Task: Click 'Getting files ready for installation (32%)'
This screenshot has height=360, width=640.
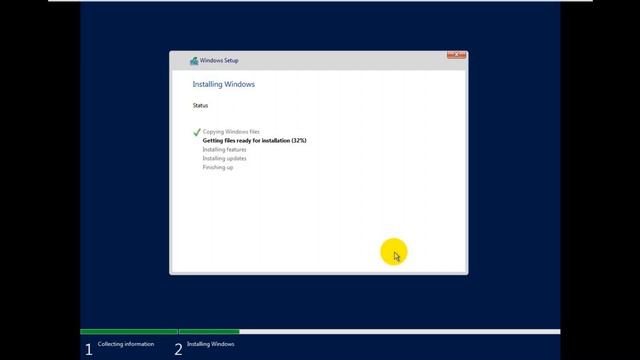Action: click(254, 140)
